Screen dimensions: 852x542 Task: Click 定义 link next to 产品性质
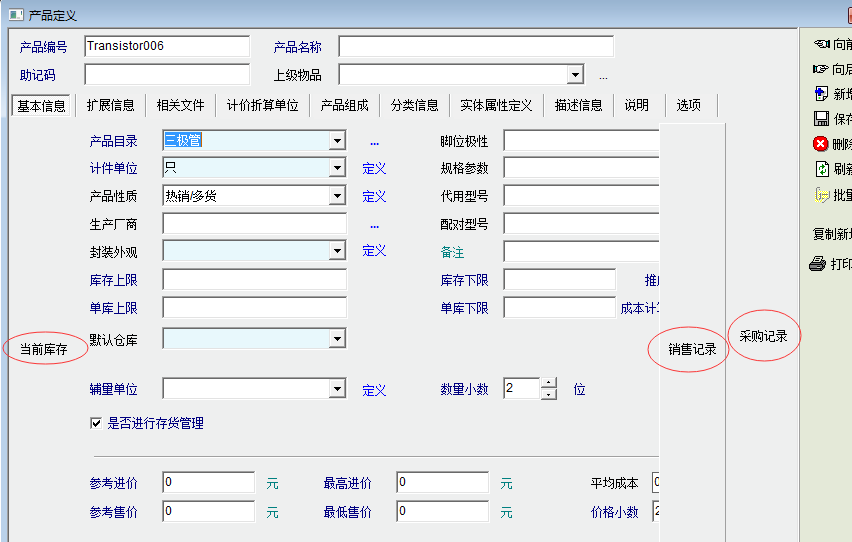(x=374, y=196)
